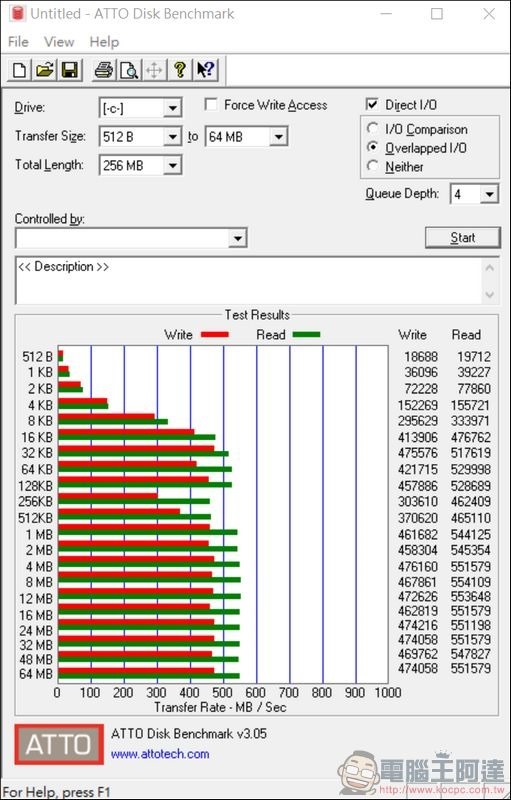Screen dimensions: 511x800
Task: Maximize the ATTO Disk Benchmark window
Action: (x=437, y=14)
